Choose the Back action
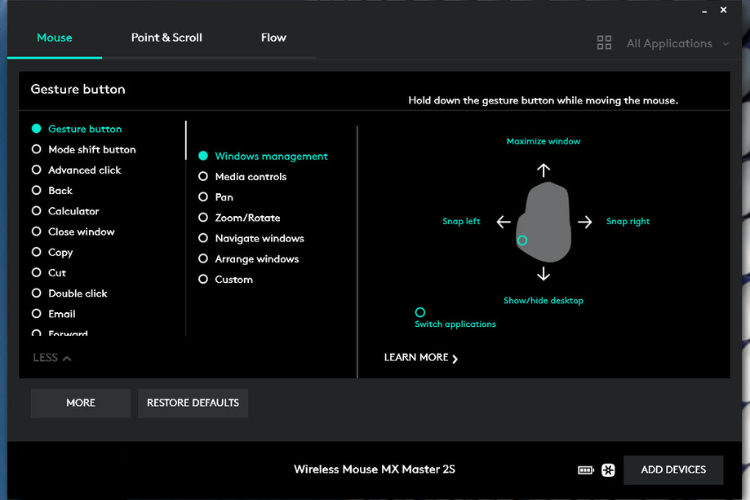Image resolution: width=750 pixels, height=500 pixels. click(52, 190)
